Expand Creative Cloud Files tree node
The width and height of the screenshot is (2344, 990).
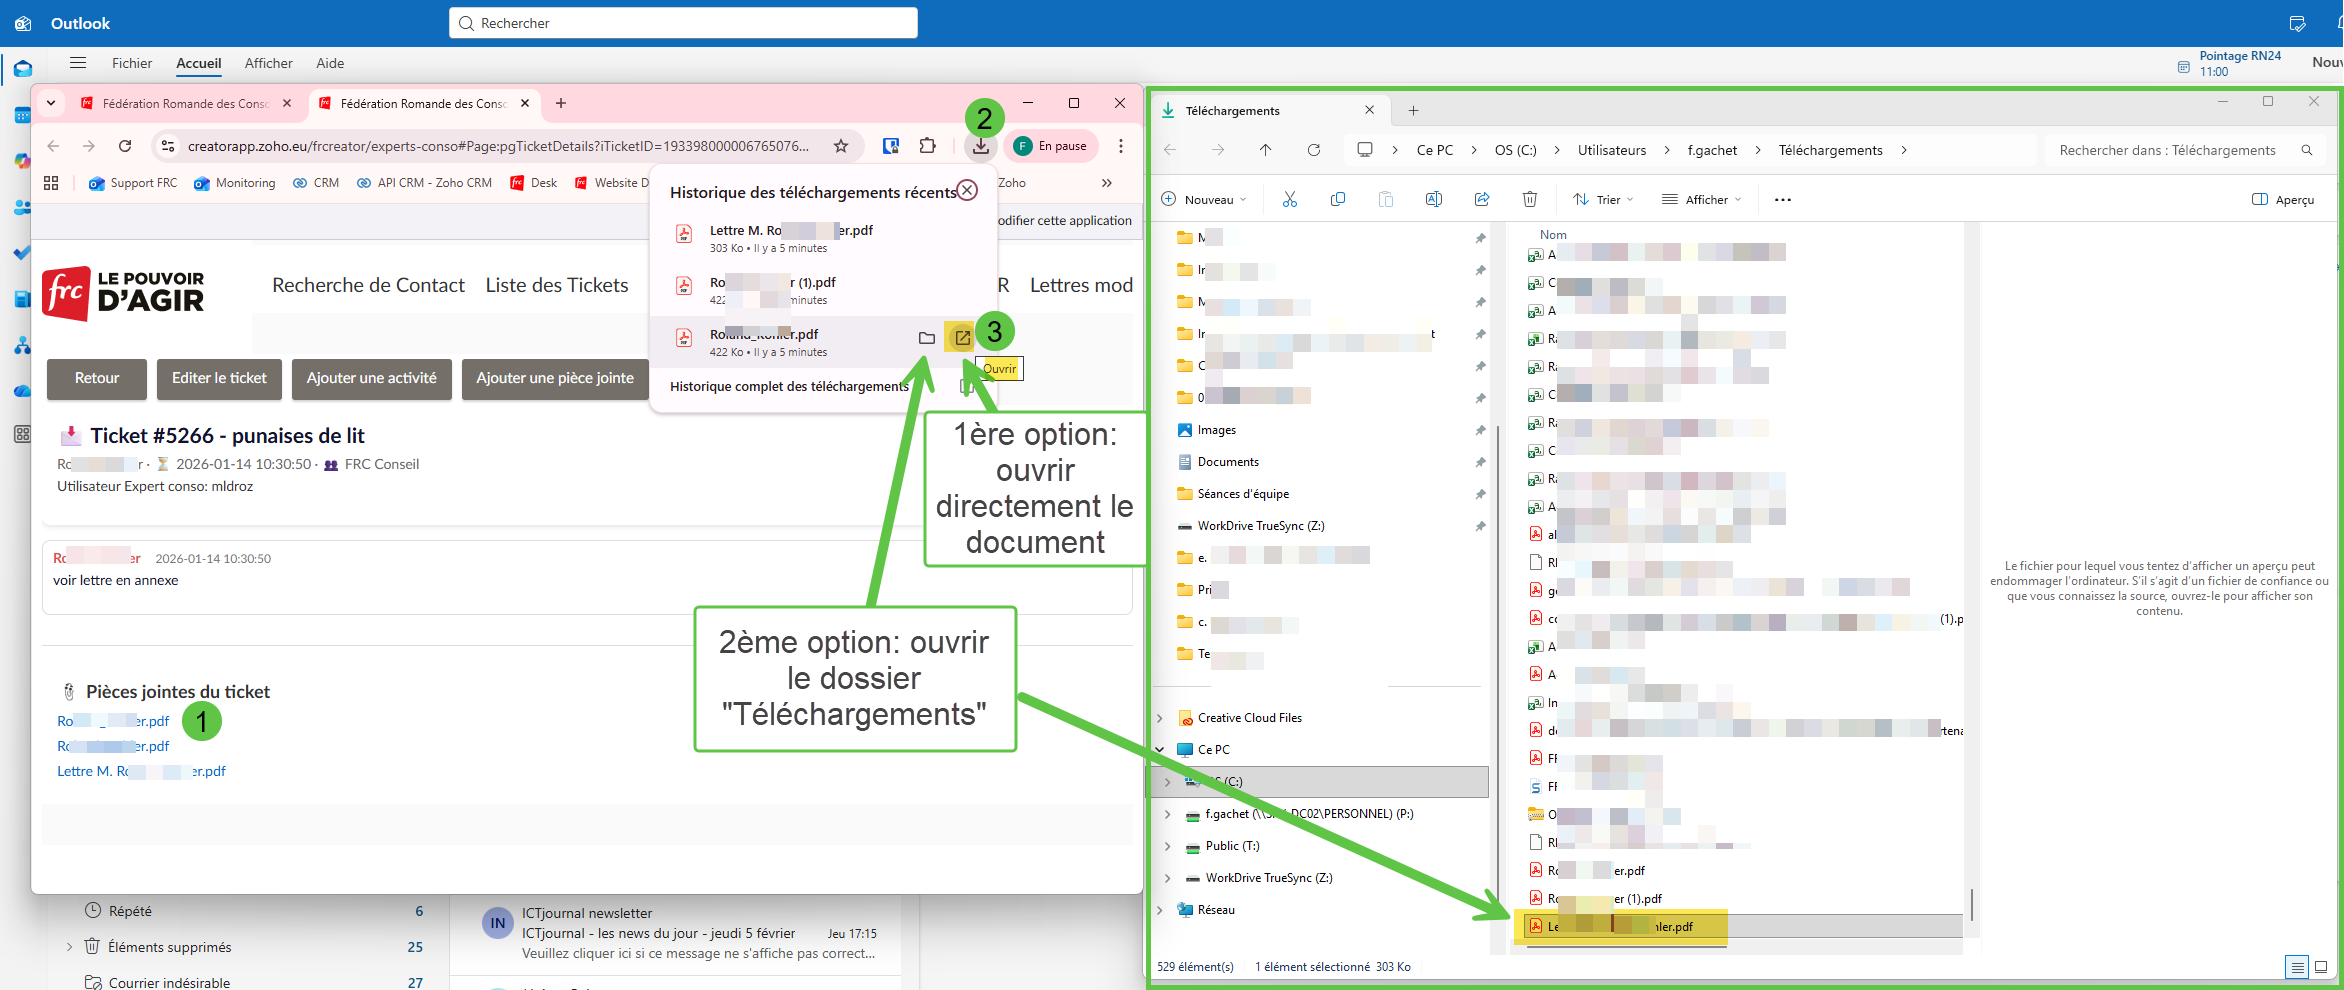(1160, 718)
